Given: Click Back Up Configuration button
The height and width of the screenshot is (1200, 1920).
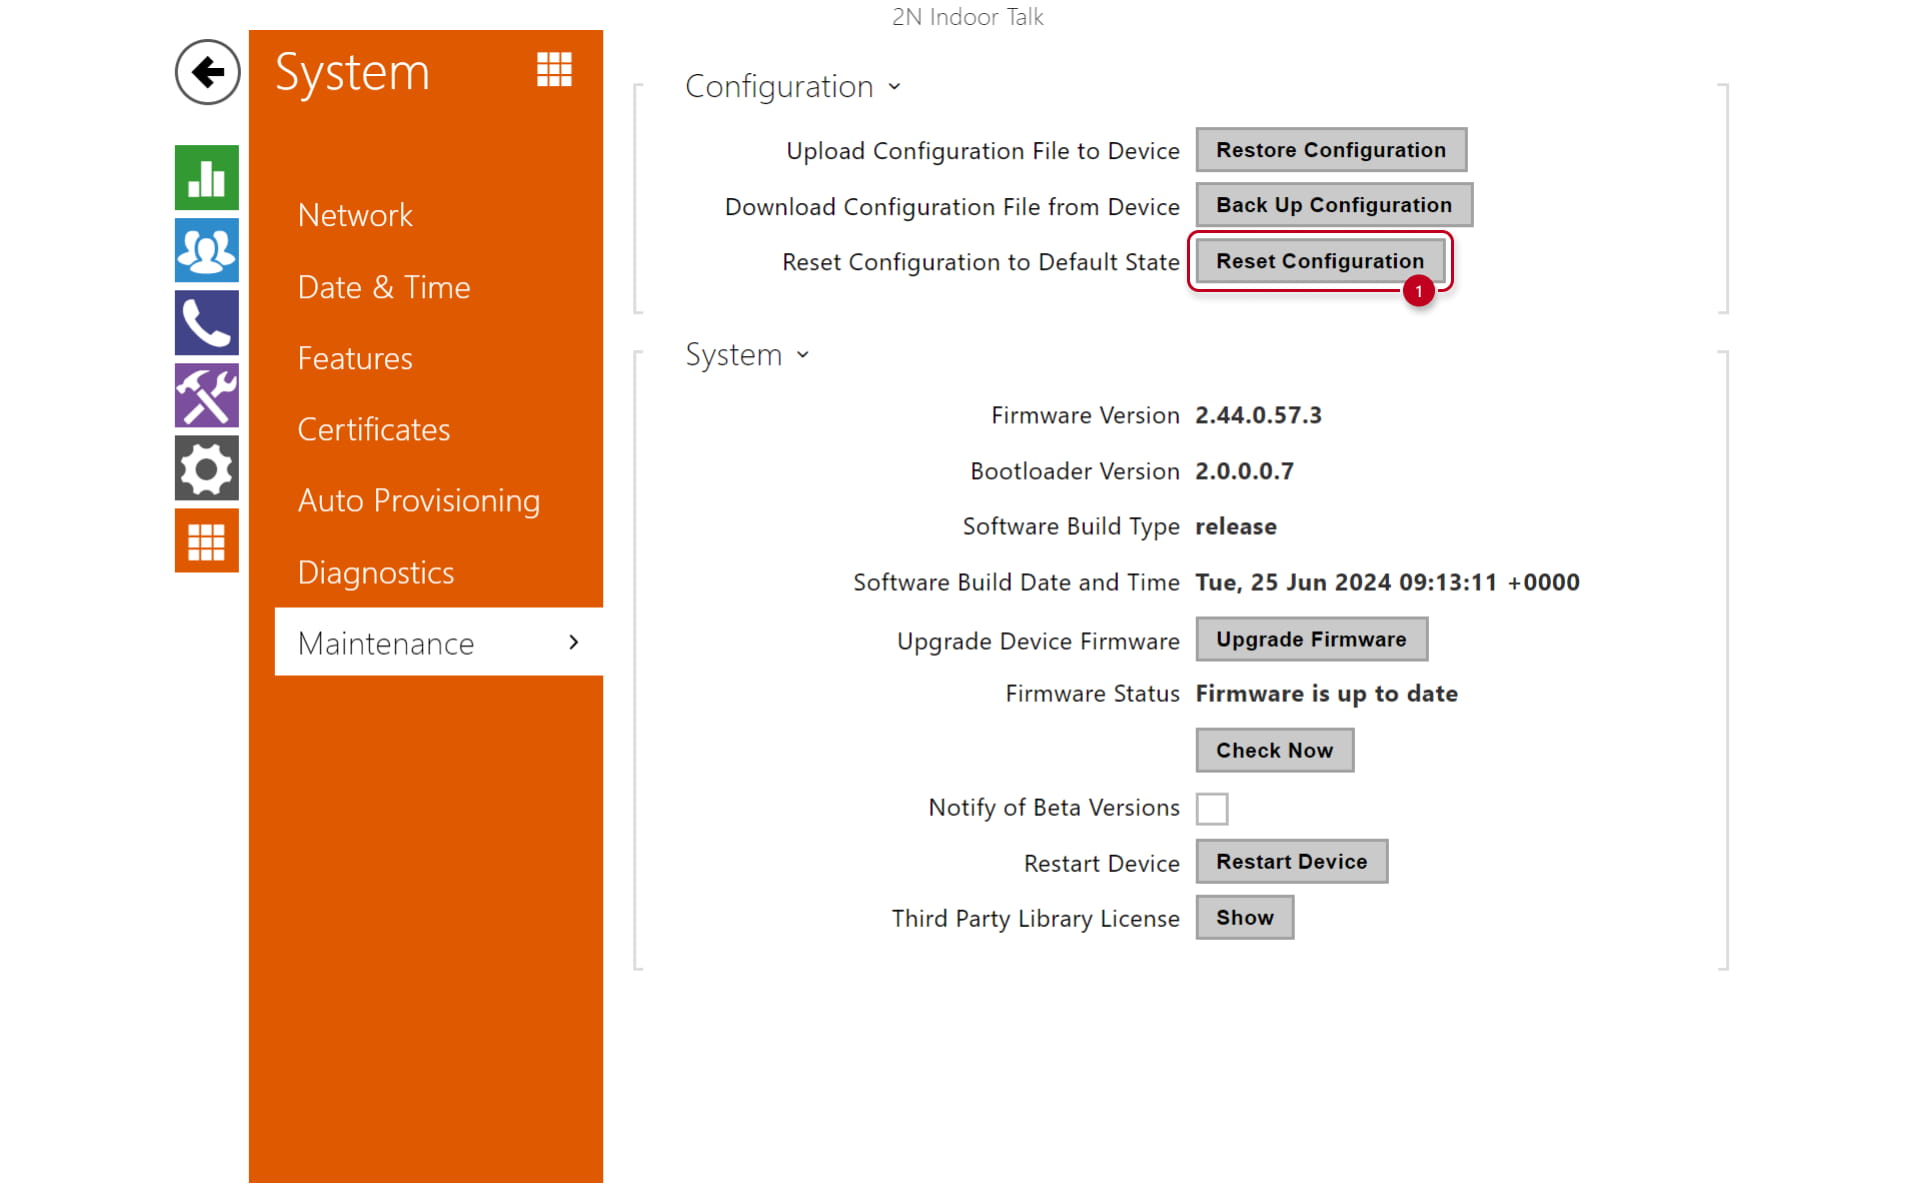Looking at the screenshot, I should tap(1334, 205).
